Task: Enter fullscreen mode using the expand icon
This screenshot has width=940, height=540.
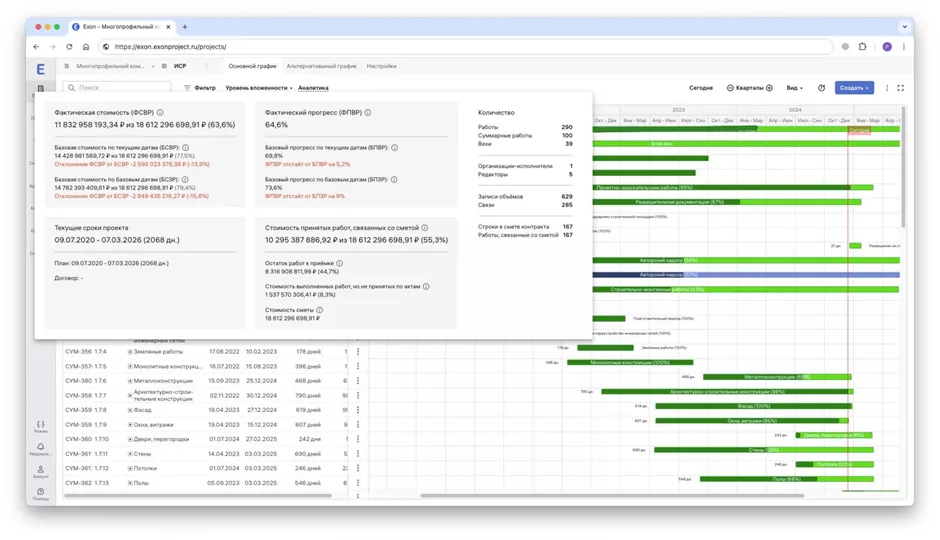Action: point(900,88)
